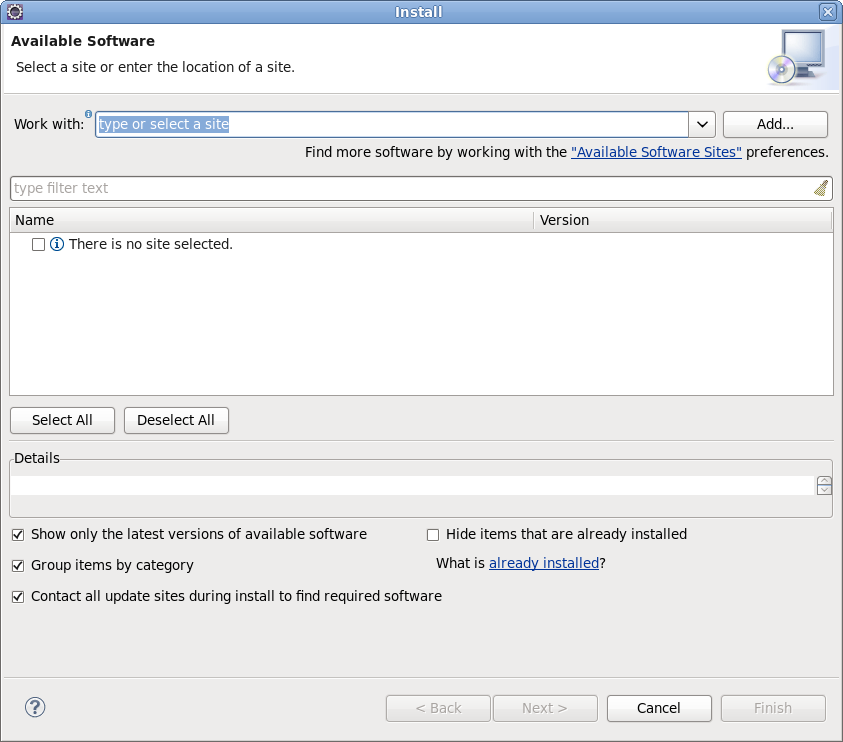Click the software installation graphic in the banner

800,56
